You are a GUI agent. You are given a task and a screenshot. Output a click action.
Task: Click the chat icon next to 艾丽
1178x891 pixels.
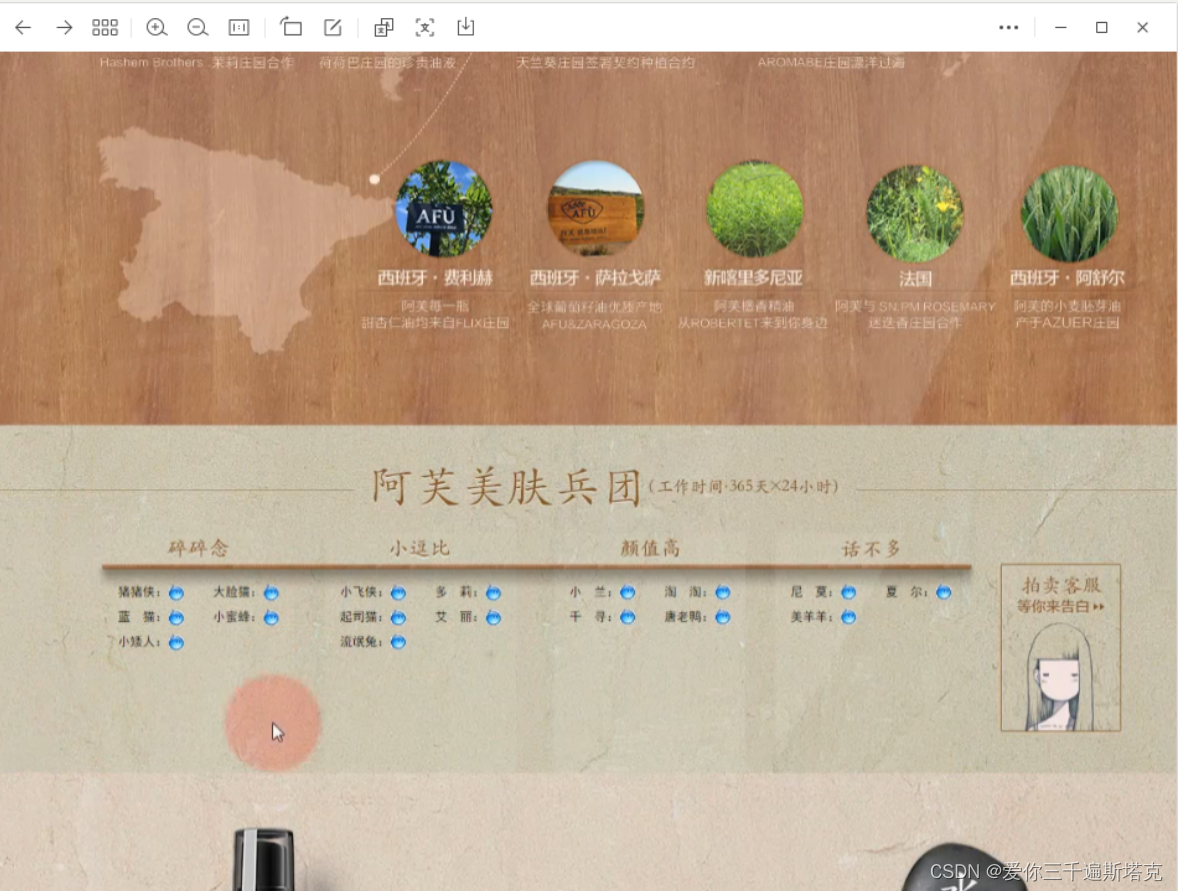pos(494,618)
